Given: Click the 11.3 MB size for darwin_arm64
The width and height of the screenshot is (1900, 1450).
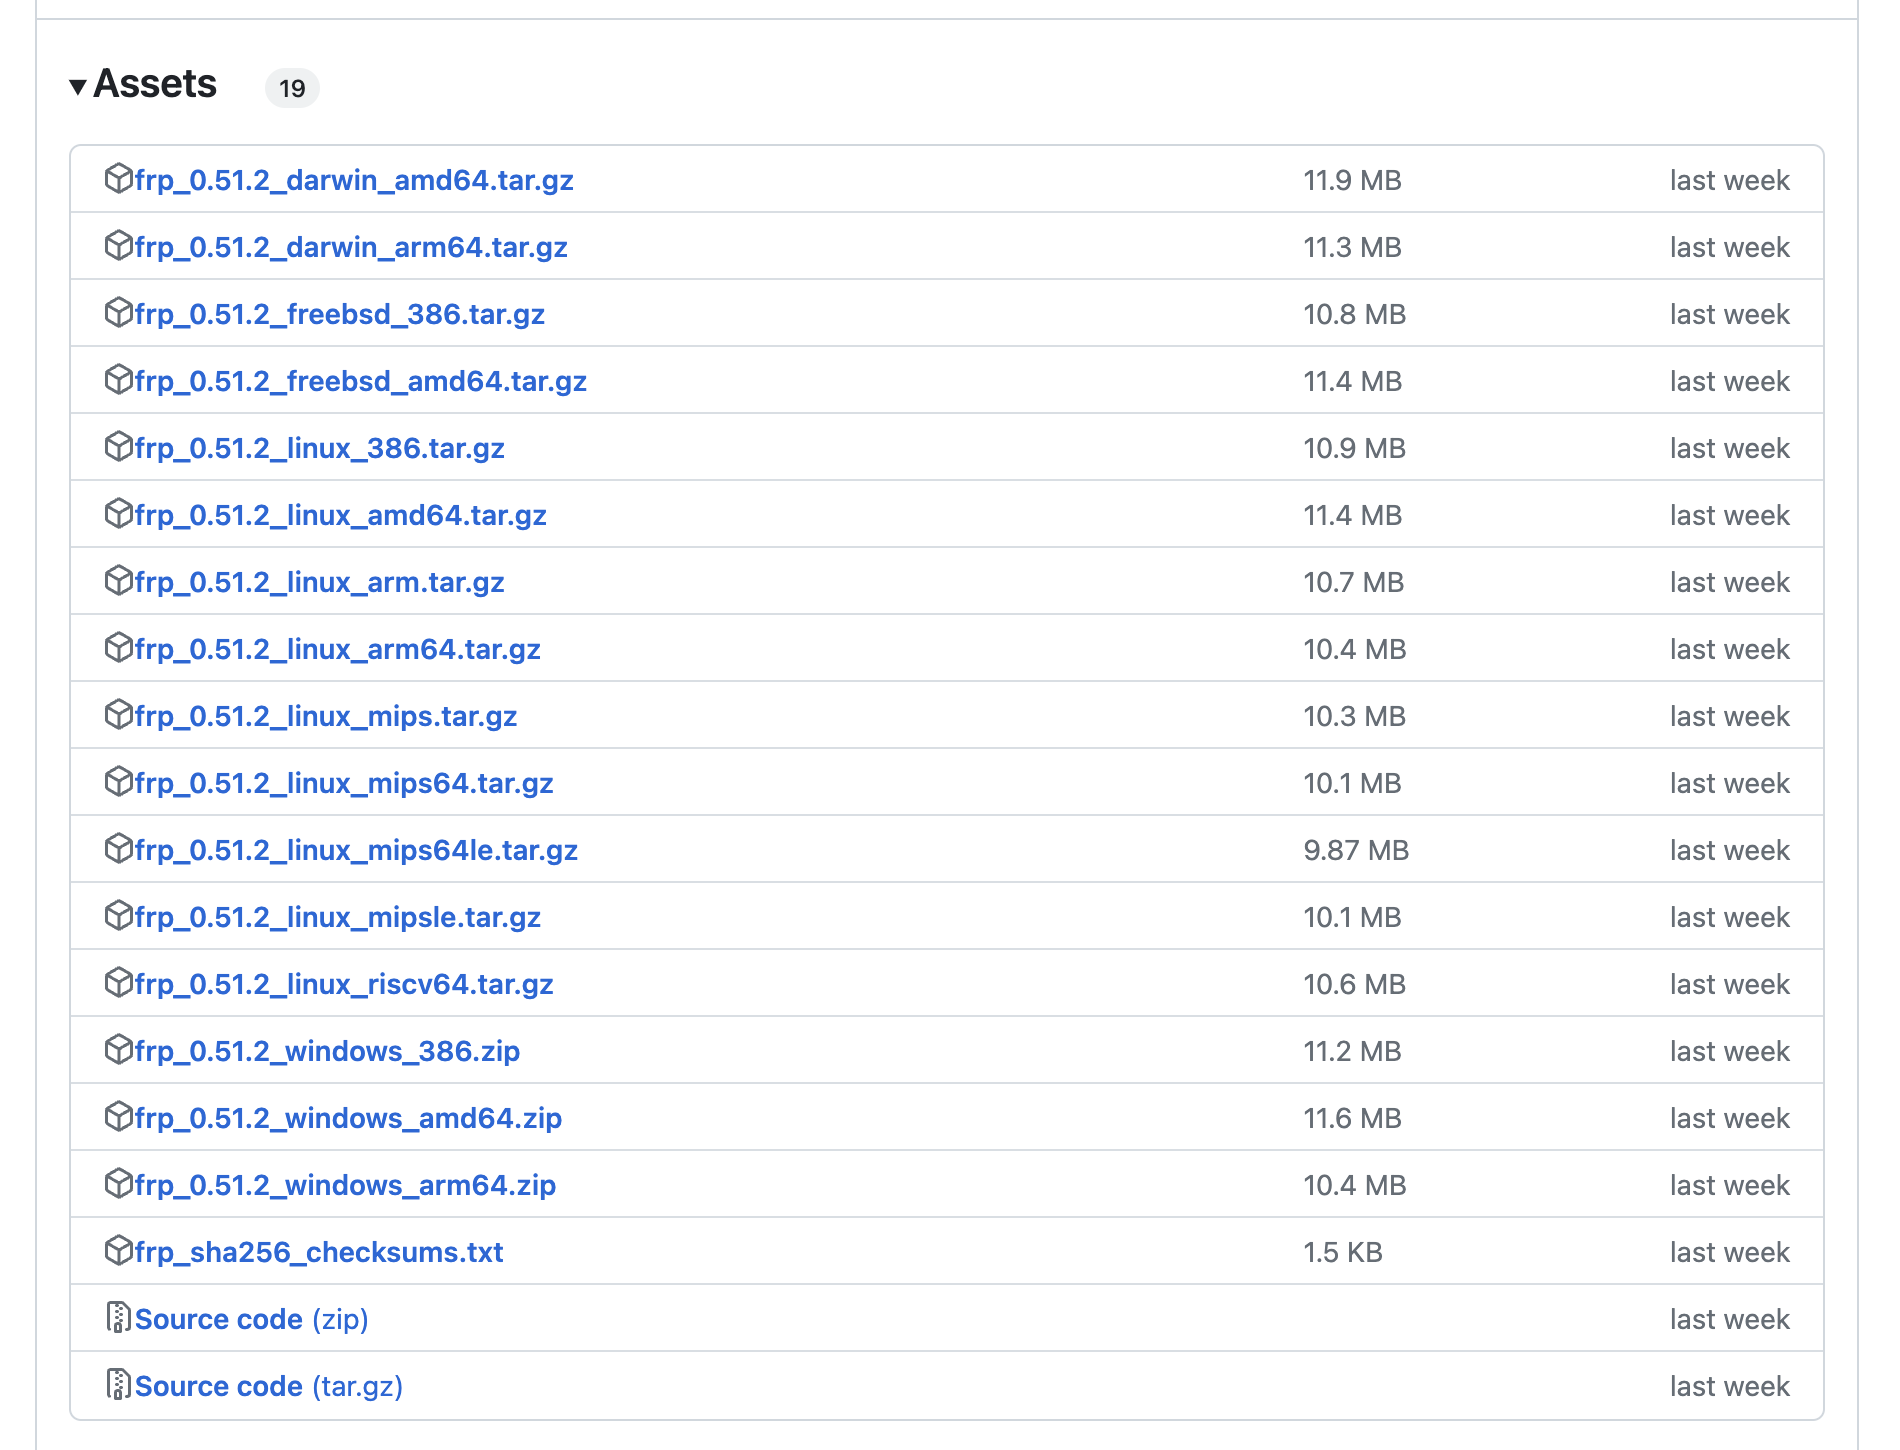Looking at the screenshot, I should (x=1353, y=247).
